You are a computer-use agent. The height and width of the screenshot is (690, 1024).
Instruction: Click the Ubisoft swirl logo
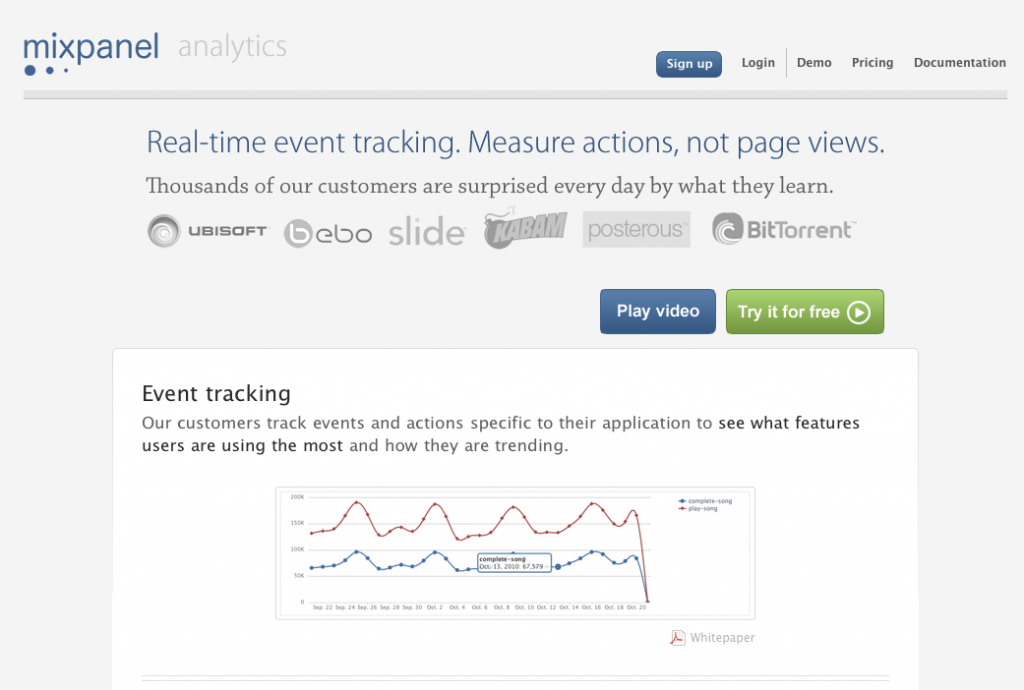163,230
